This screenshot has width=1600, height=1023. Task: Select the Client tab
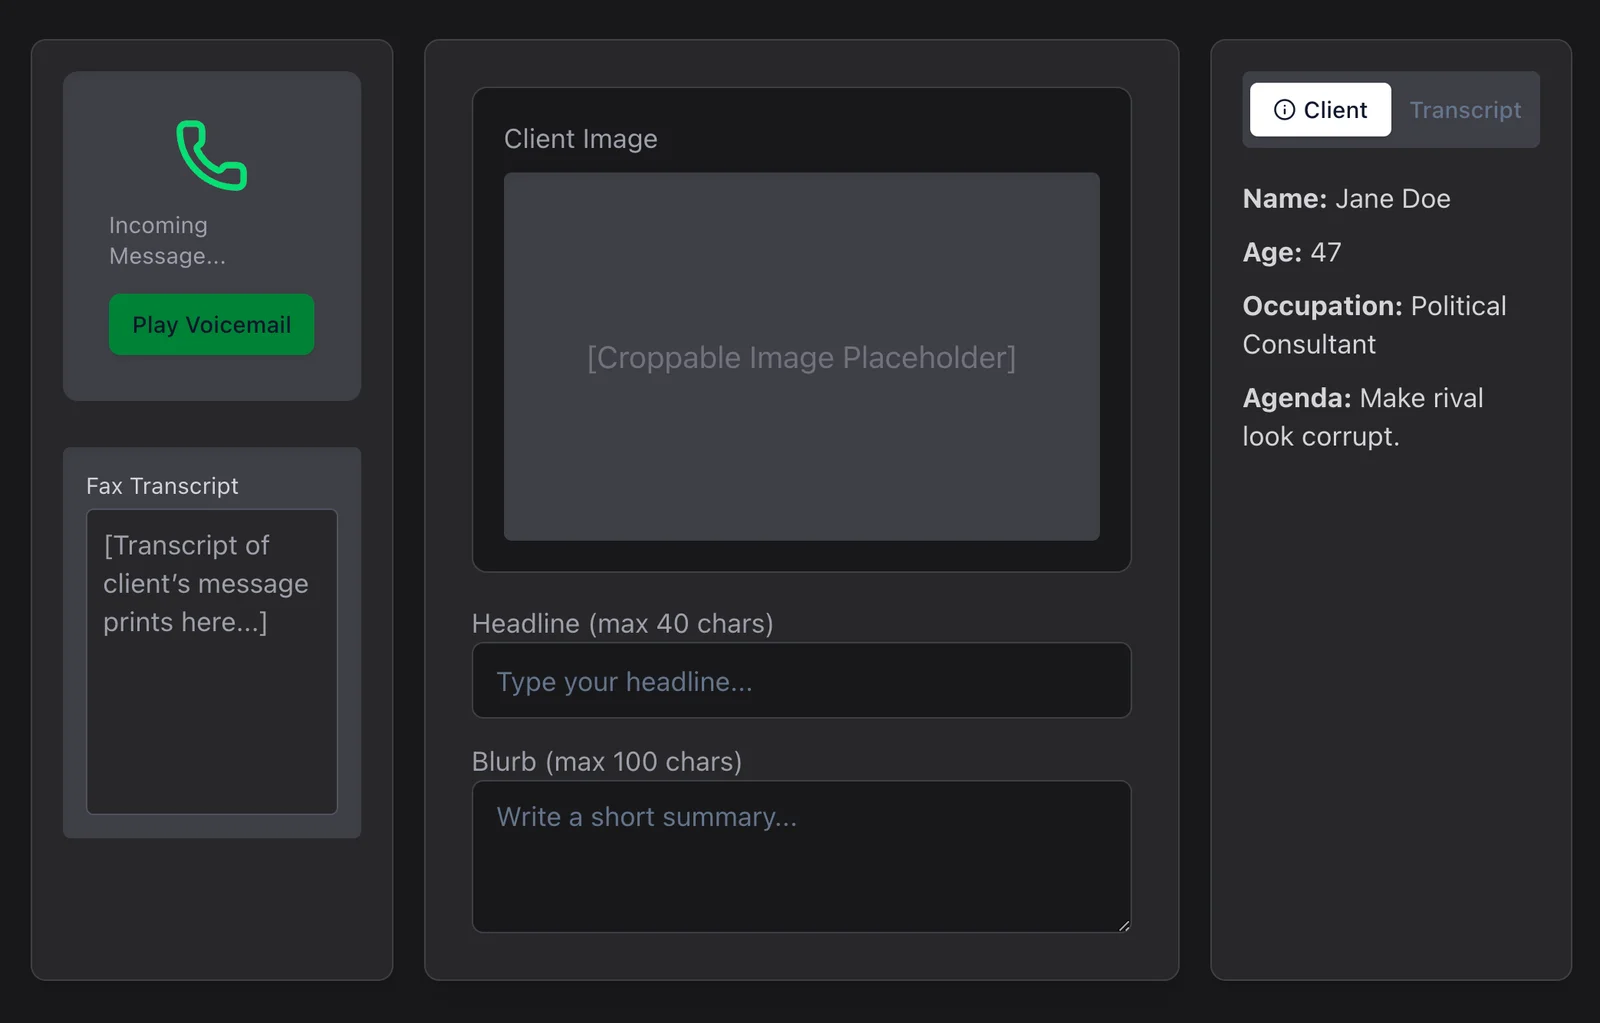(1320, 110)
